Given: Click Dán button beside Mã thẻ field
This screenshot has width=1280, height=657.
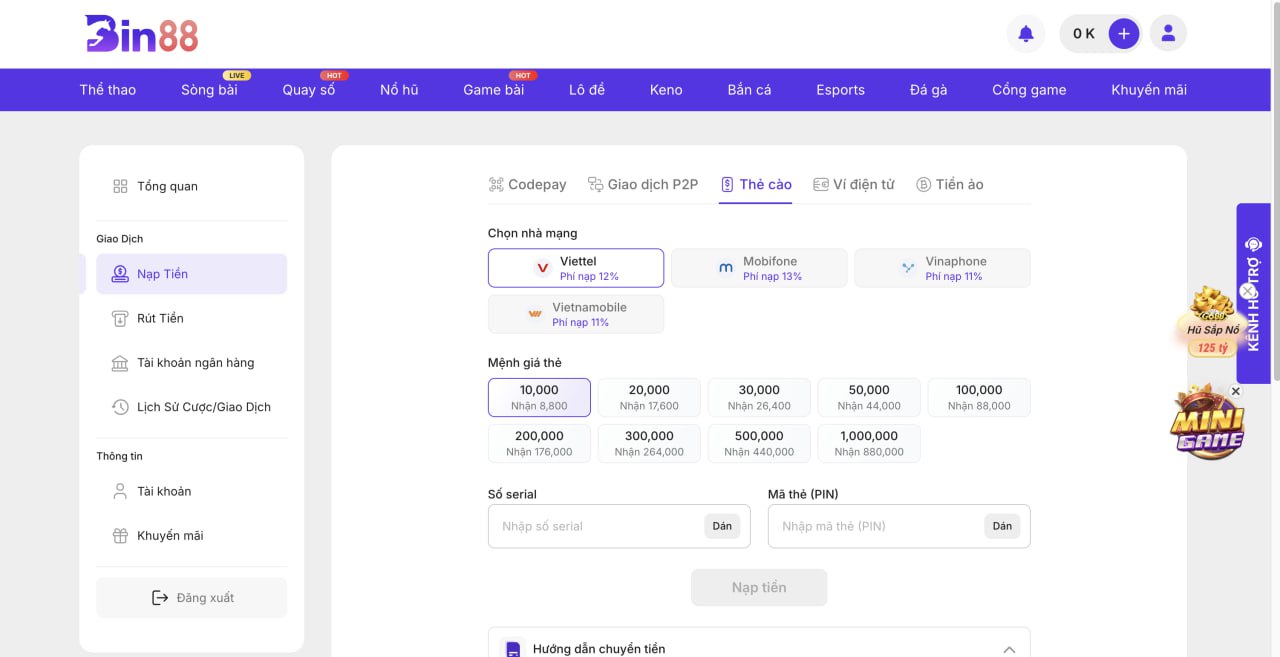Looking at the screenshot, I should [1002, 526].
